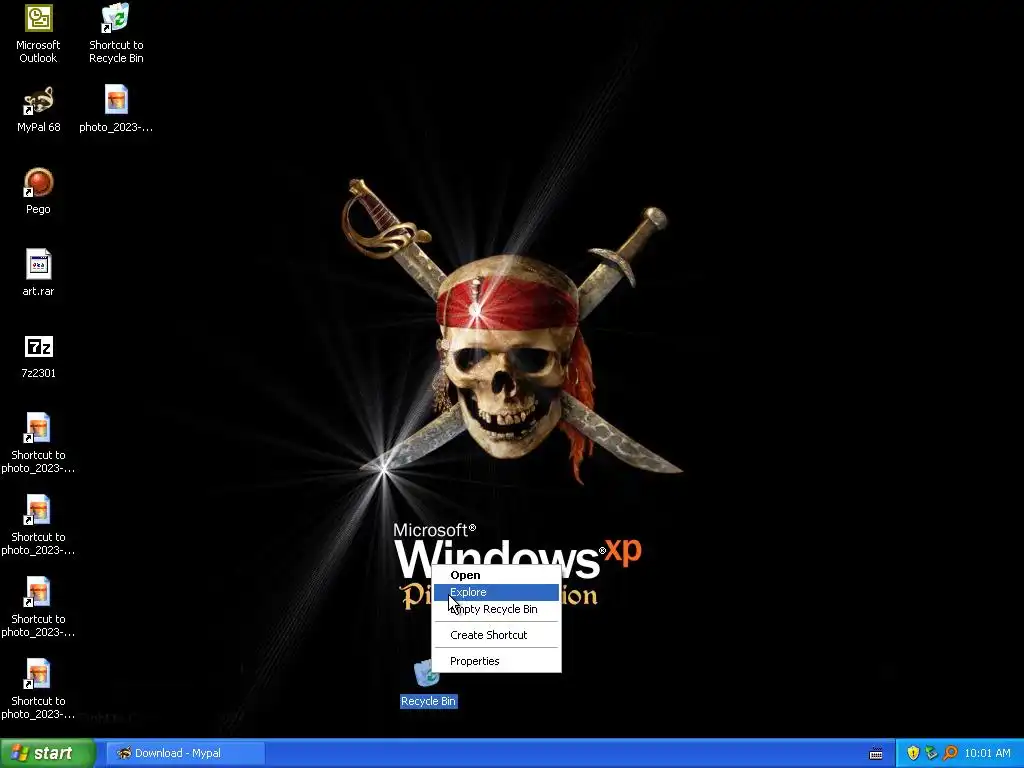Open the yellow Security Center shield tray icon
The image size is (1024, 768).
pos(913,753)
